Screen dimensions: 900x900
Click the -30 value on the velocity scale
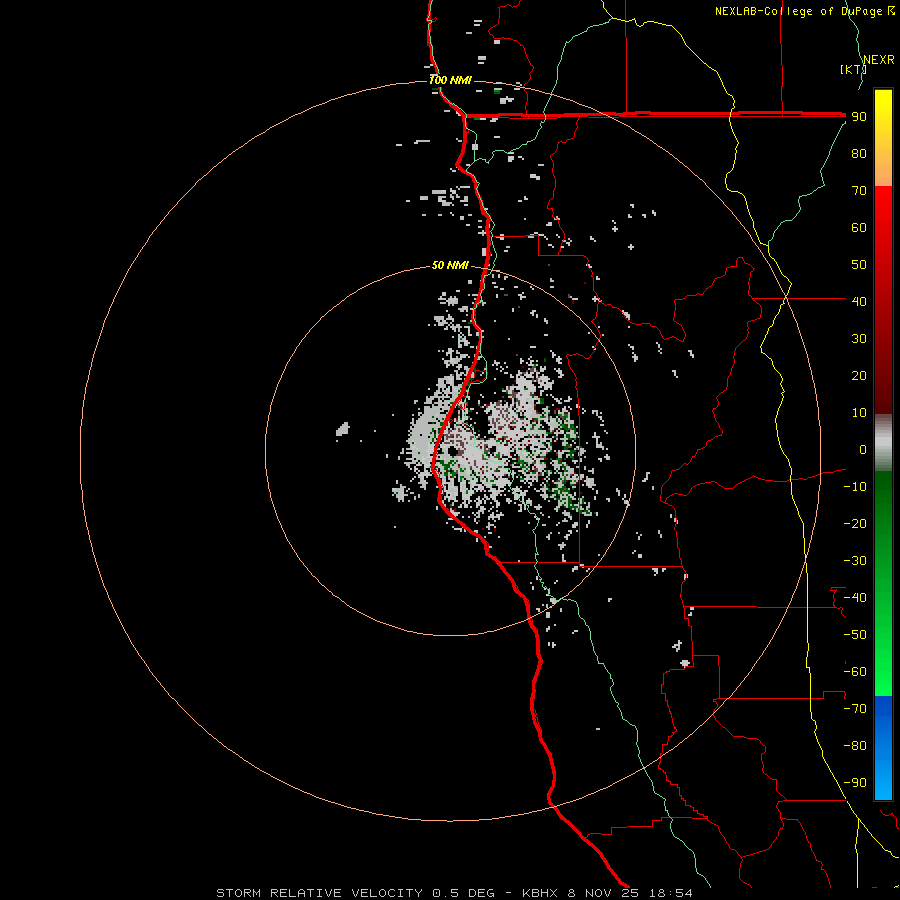pos(855,561)
